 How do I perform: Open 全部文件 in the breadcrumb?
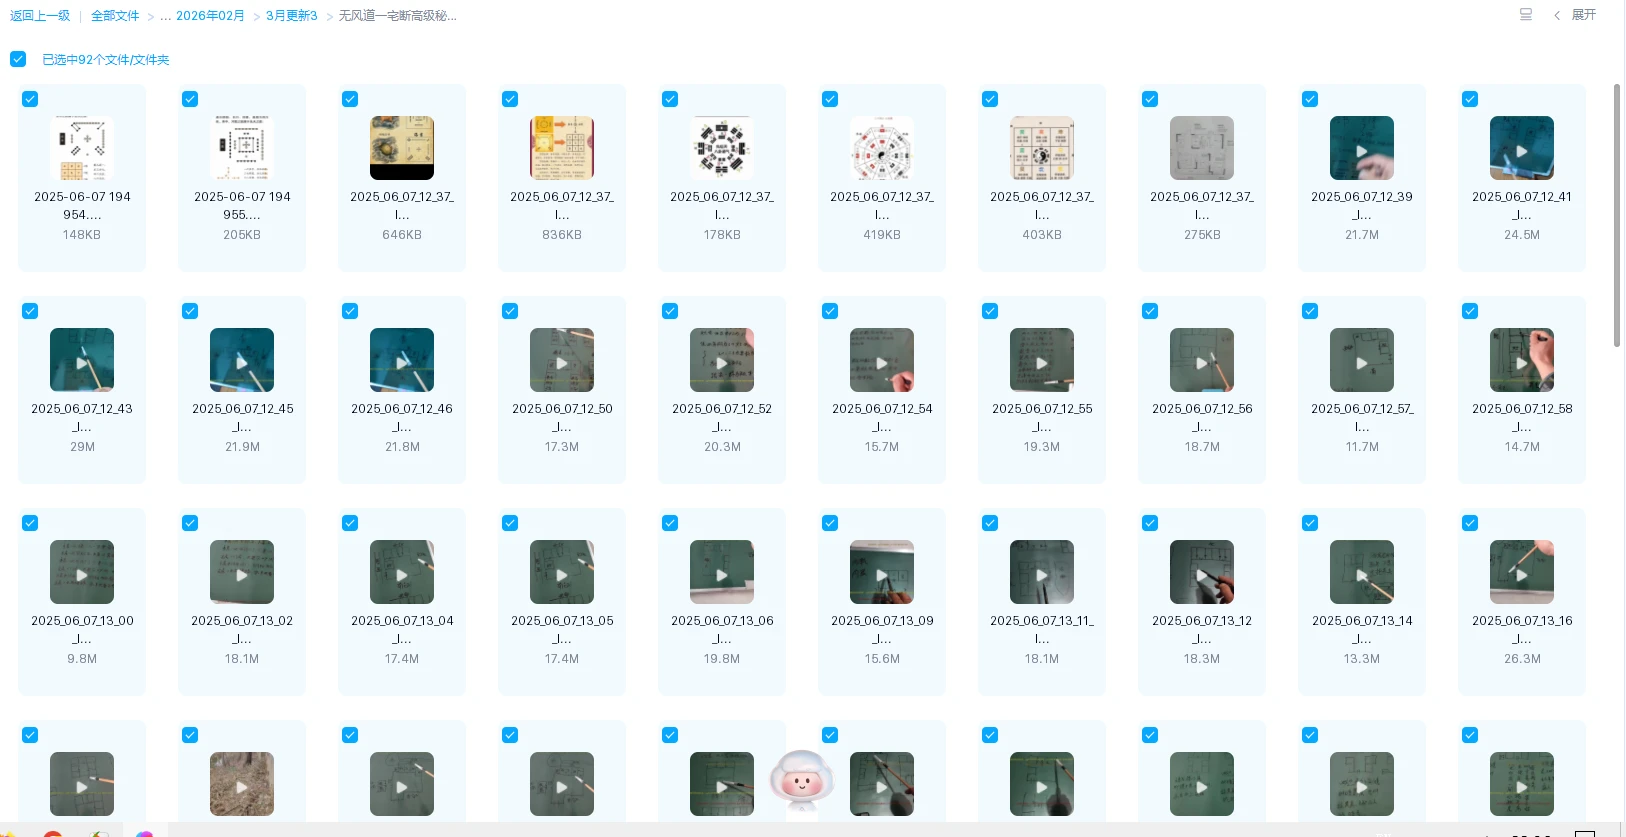[x=115, y=16]
